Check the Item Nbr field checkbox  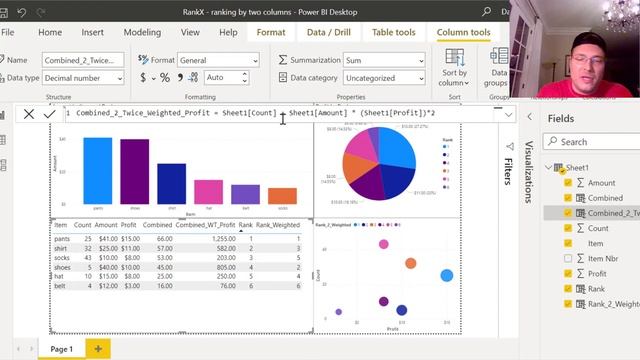tap(568, 258)
